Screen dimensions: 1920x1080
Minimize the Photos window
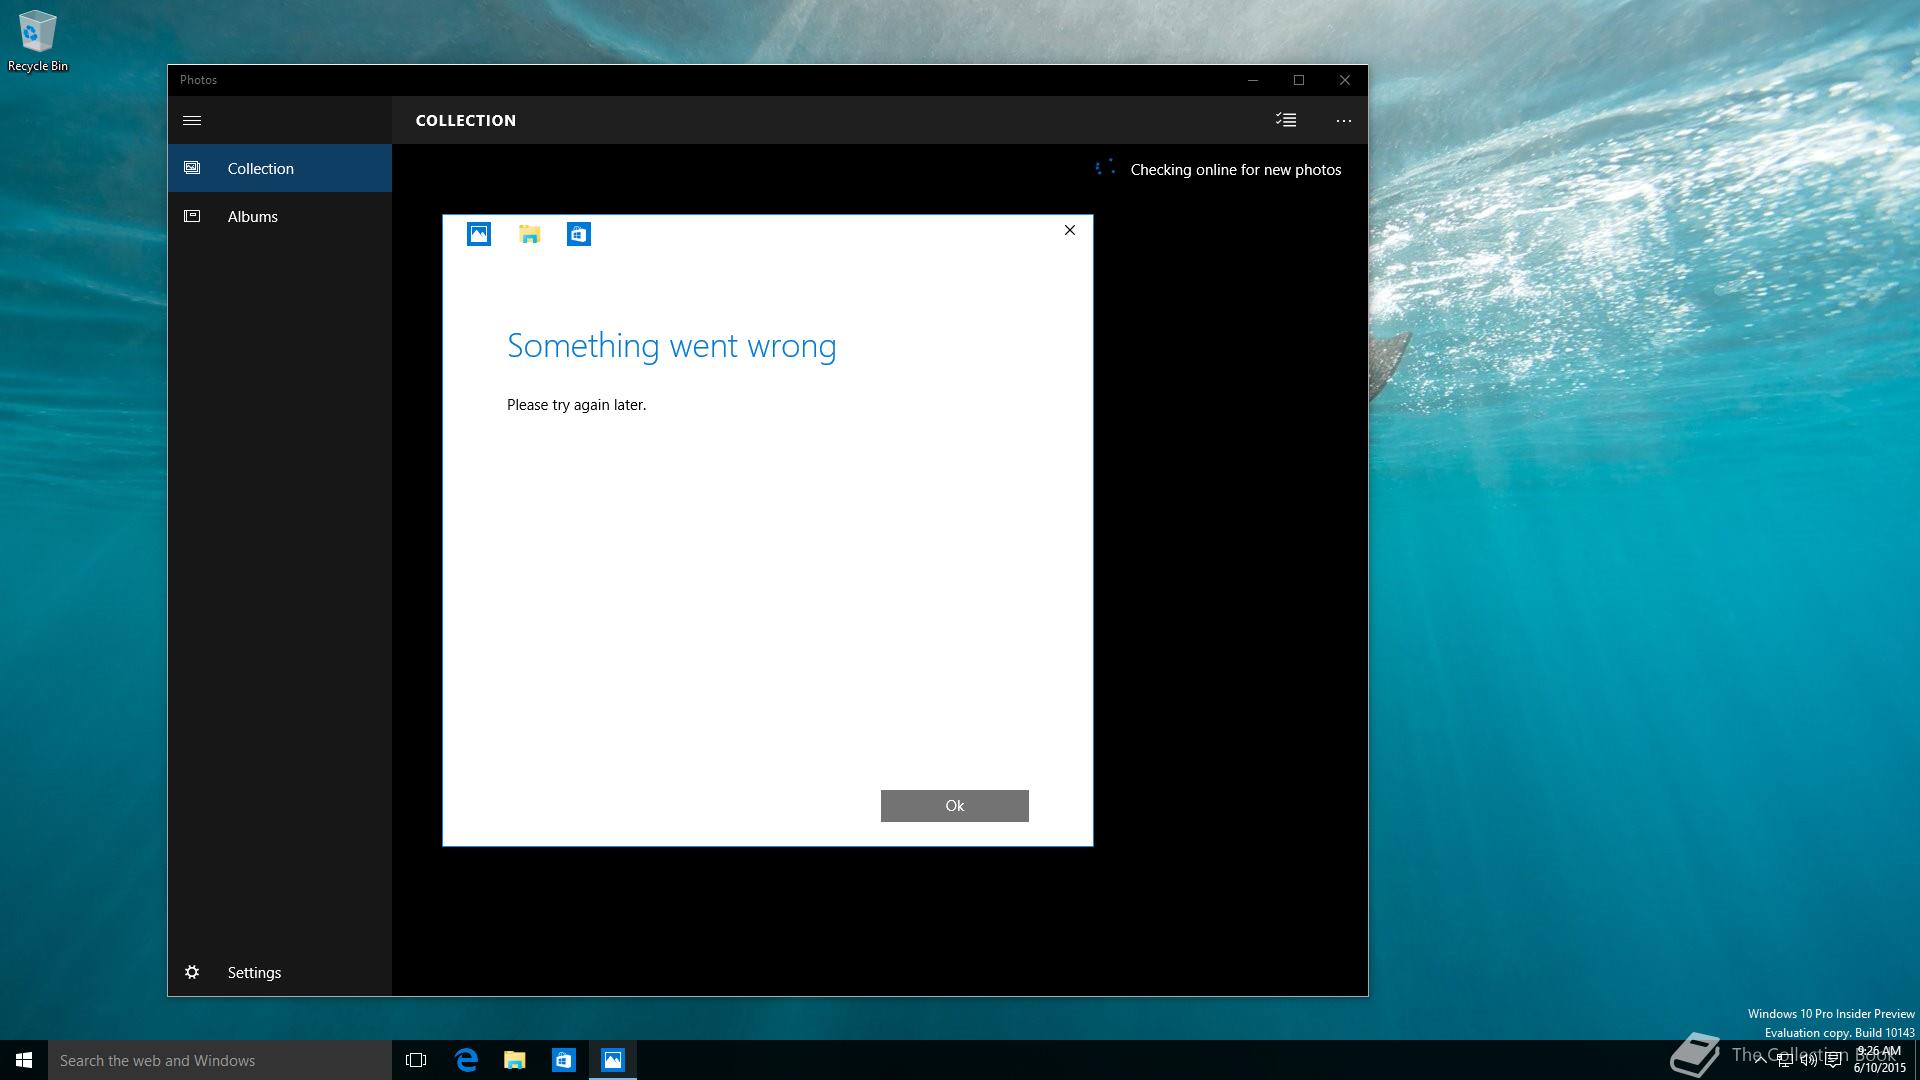click(x=1253, y=80)
